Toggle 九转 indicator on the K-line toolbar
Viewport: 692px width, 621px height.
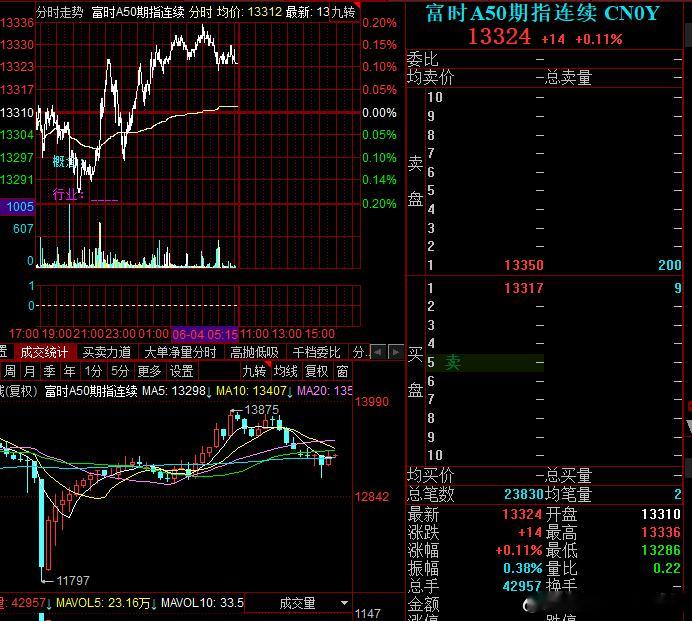click(254, 371)
